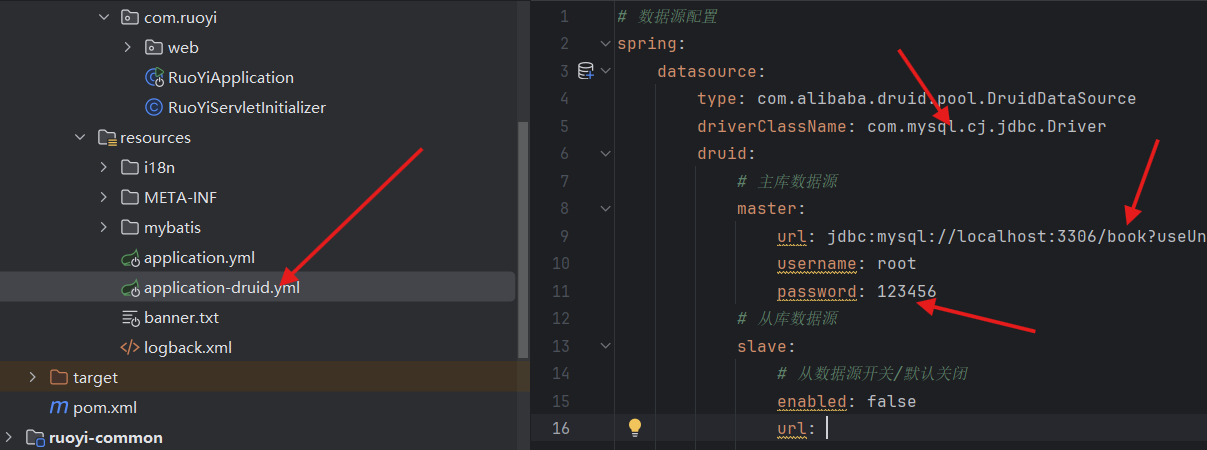The height and width of the screenshot is (450, 1207).
Task: Click the jdbc:mysql url value
Action: coord(1017,236)
